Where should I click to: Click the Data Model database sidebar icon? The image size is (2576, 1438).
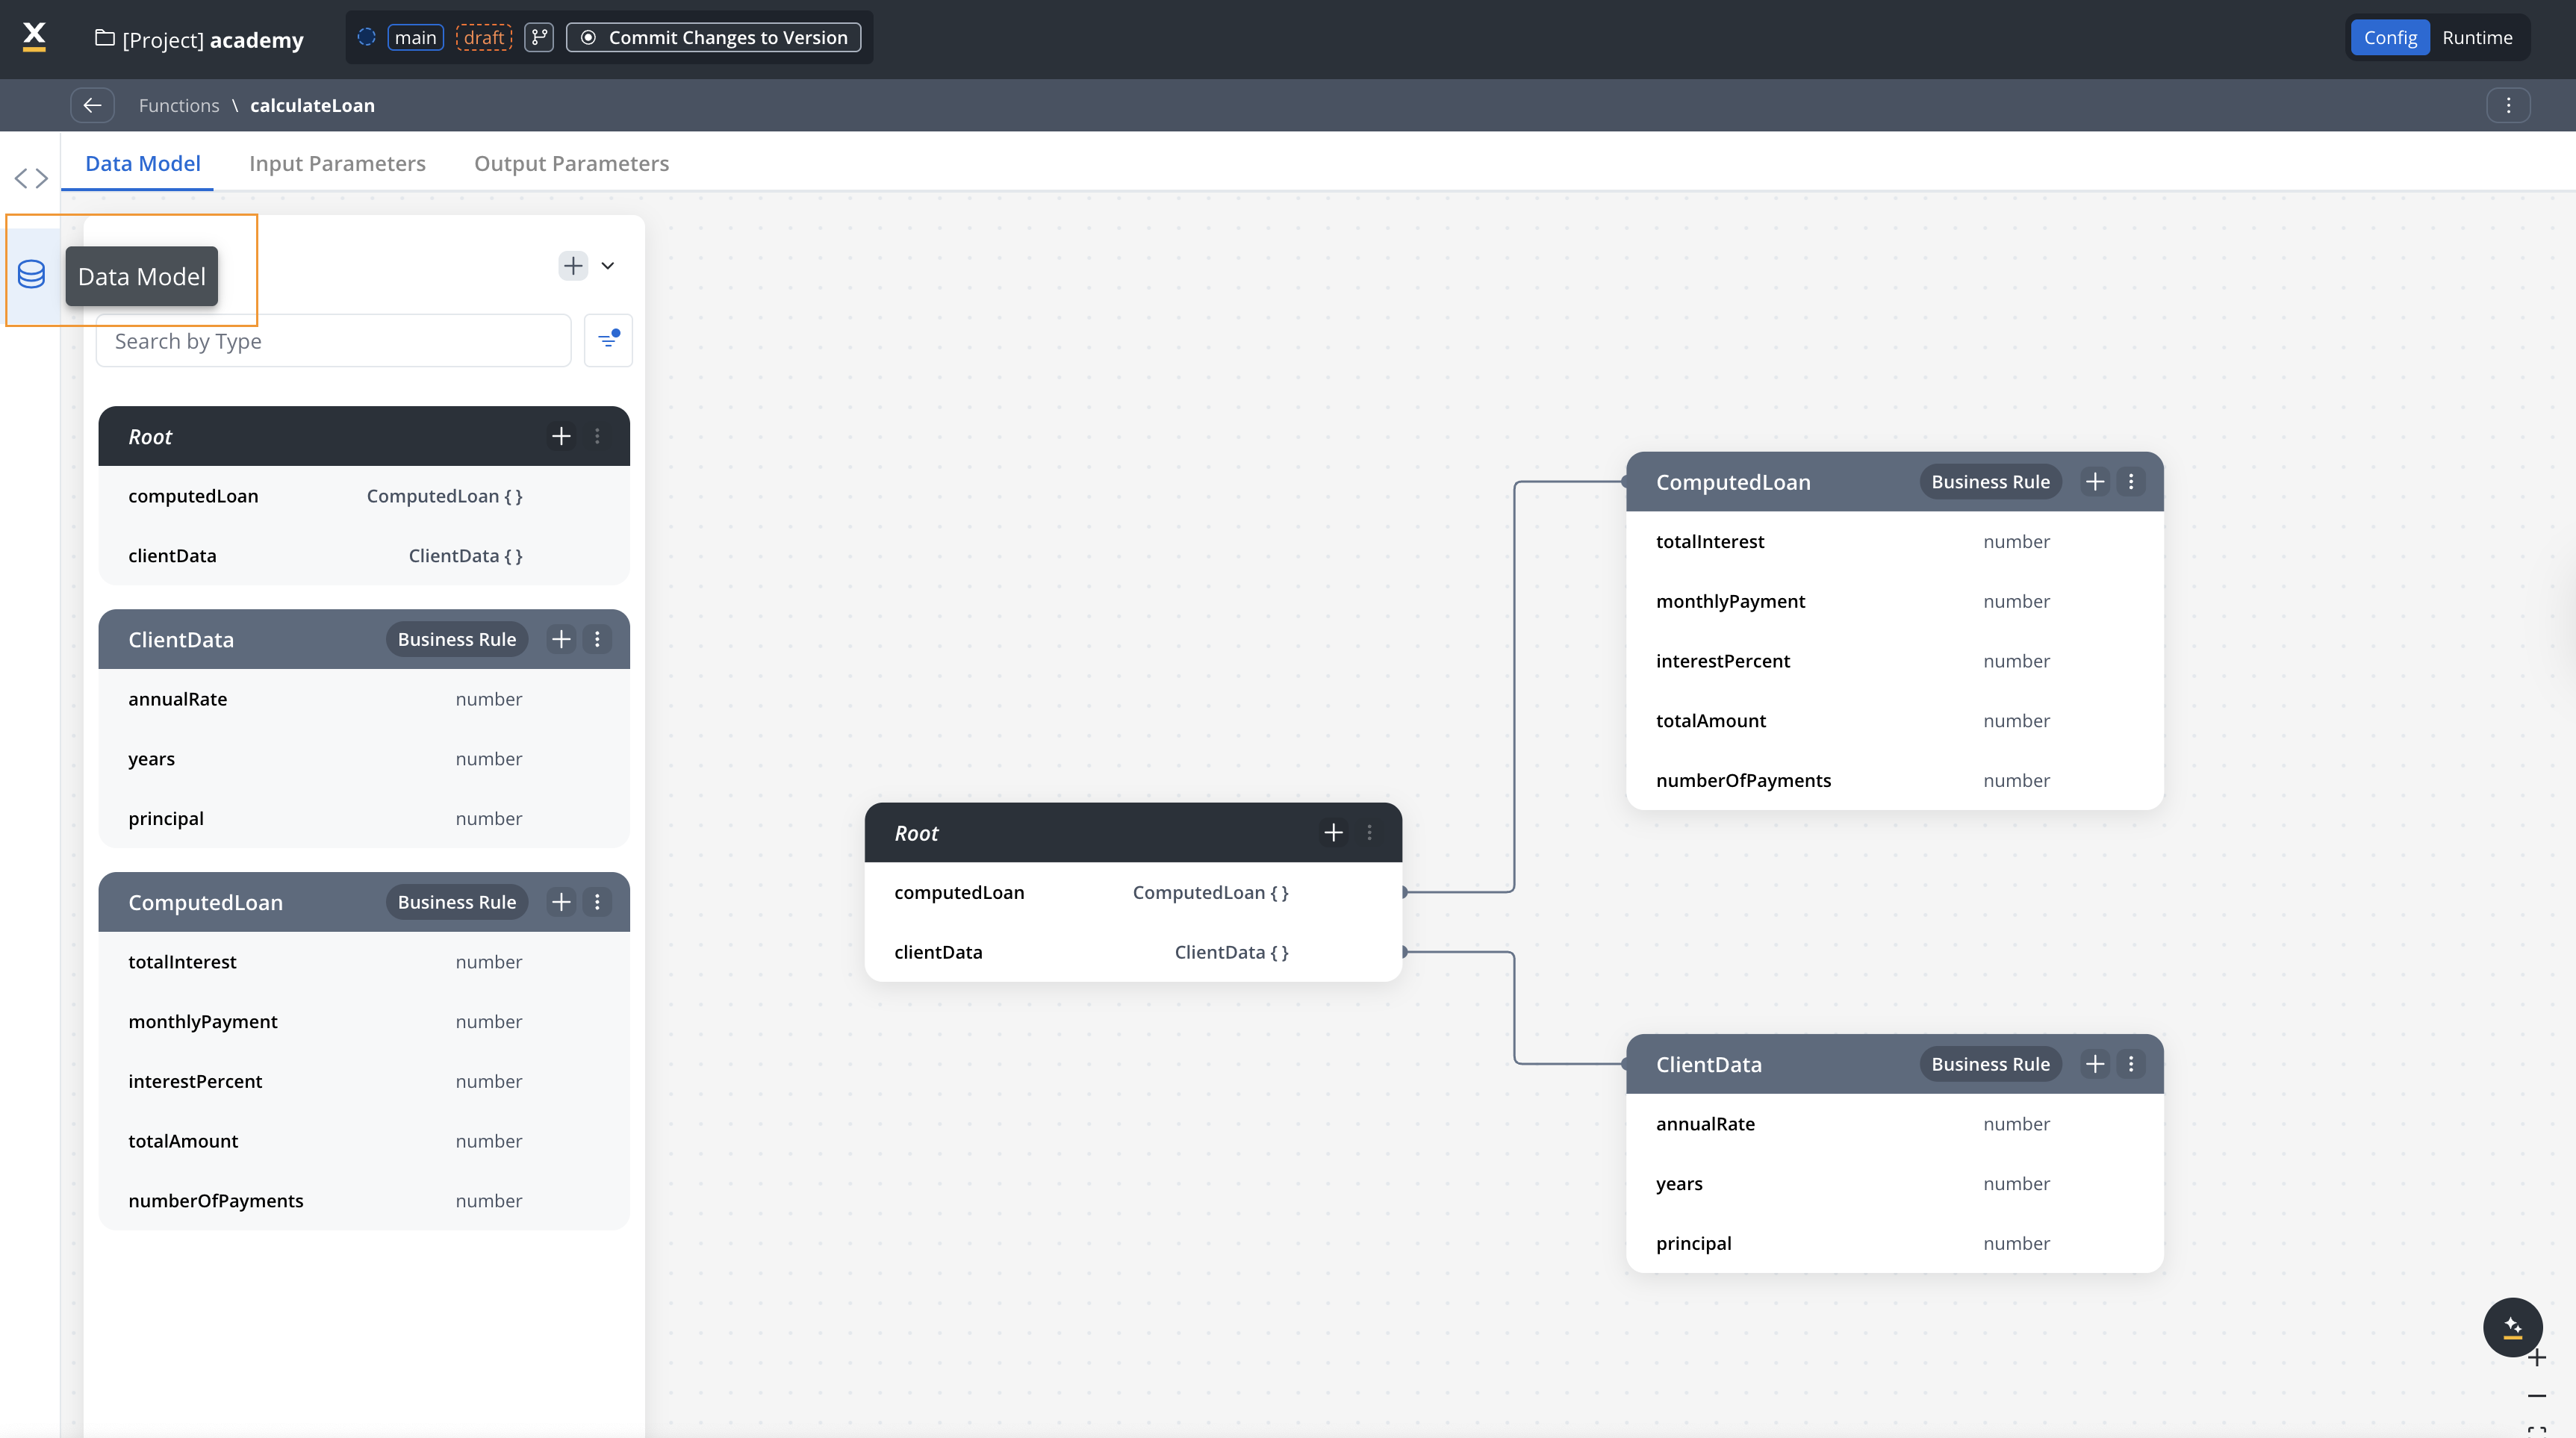point(31,274)
